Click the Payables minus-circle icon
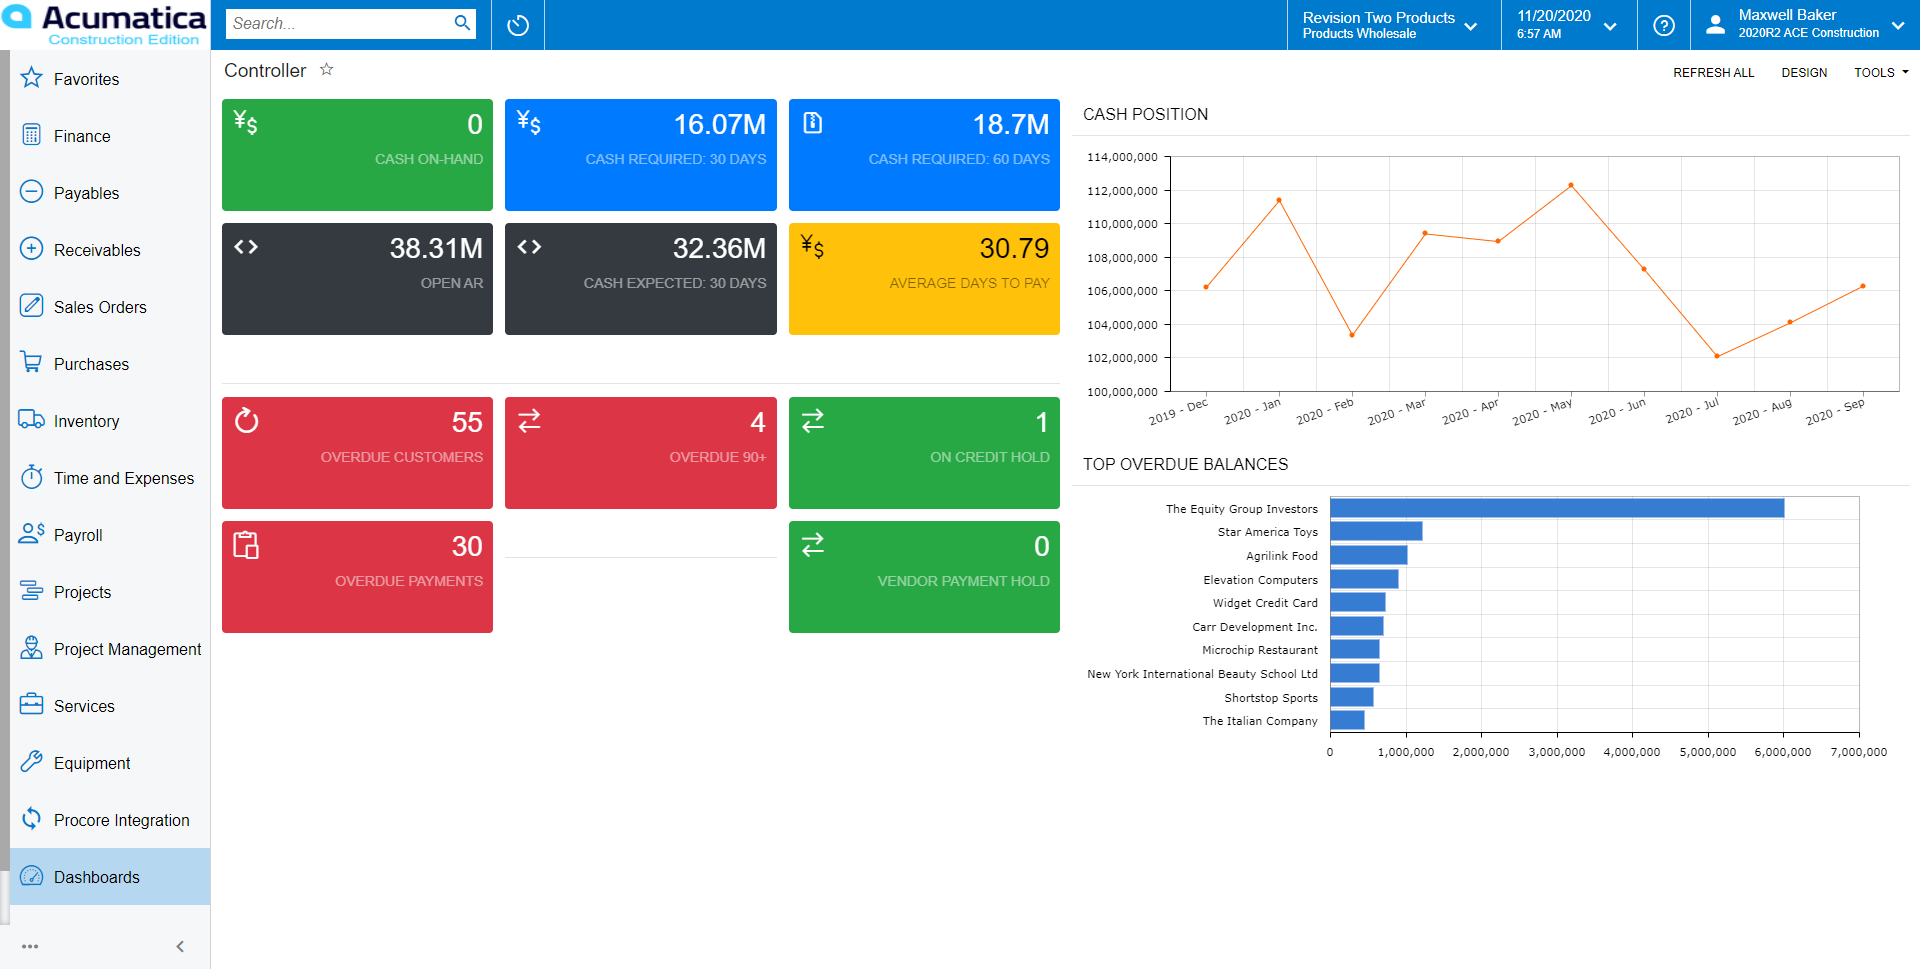Image resolution: width=1920 pixels, height=969 pixels. click(x=32, y=192)
